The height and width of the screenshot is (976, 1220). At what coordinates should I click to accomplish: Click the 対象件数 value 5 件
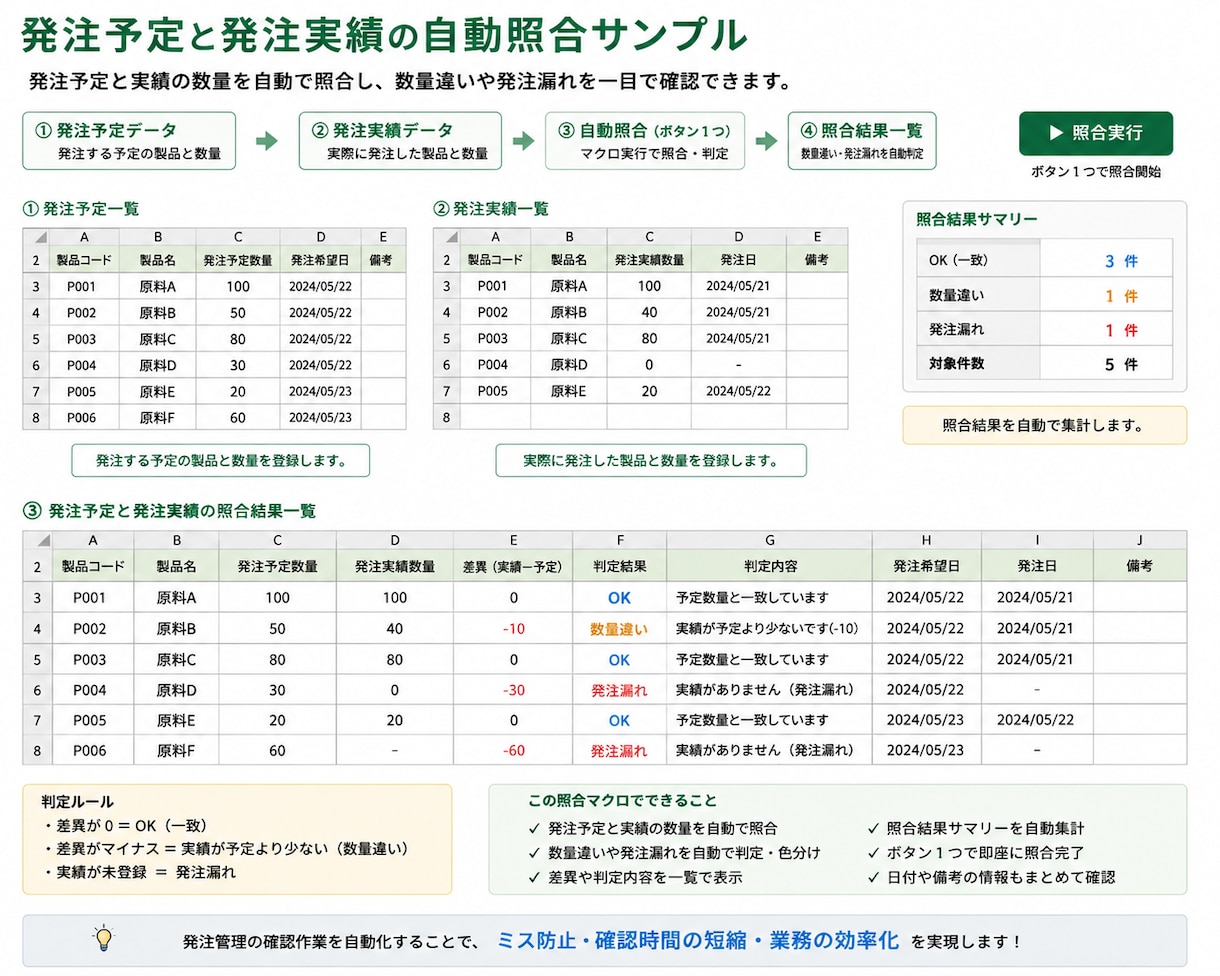(1121, 364)
